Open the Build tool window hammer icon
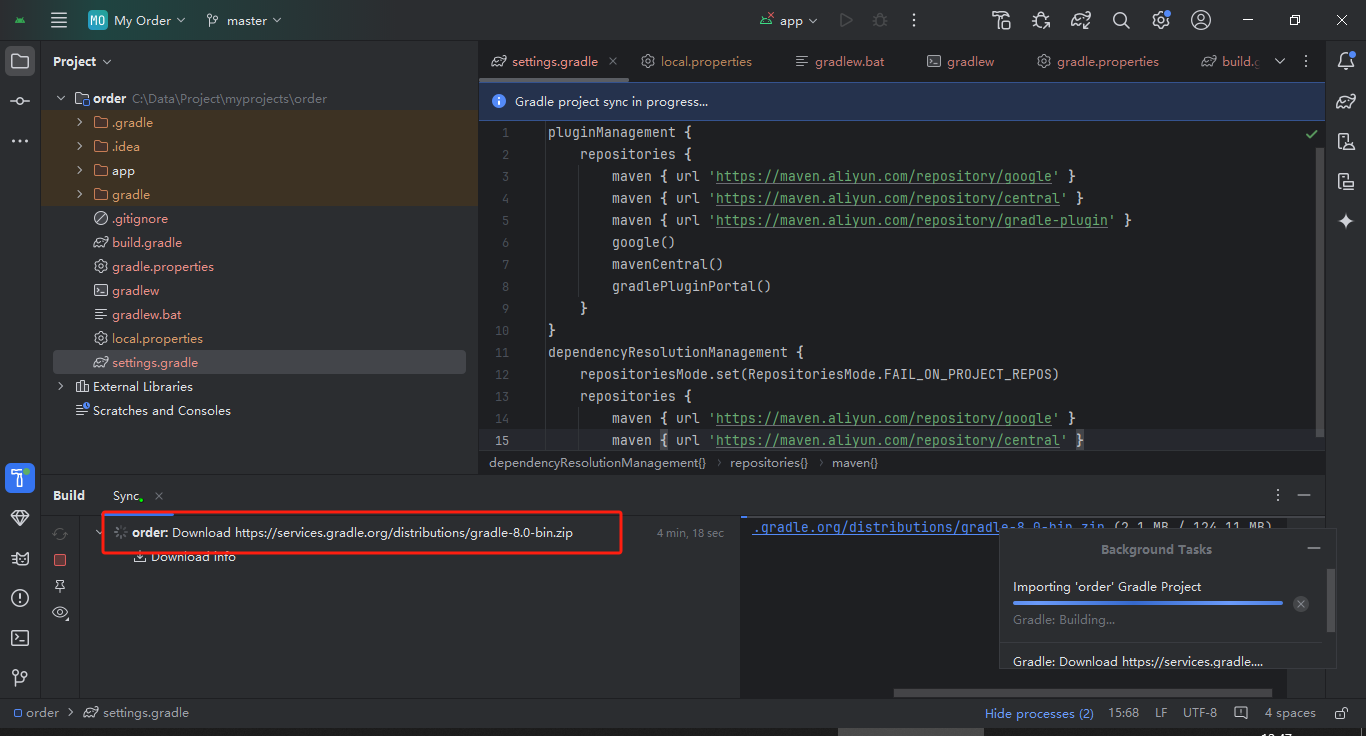The width and height of the screenshot is (1366, 736). point(20,478)
